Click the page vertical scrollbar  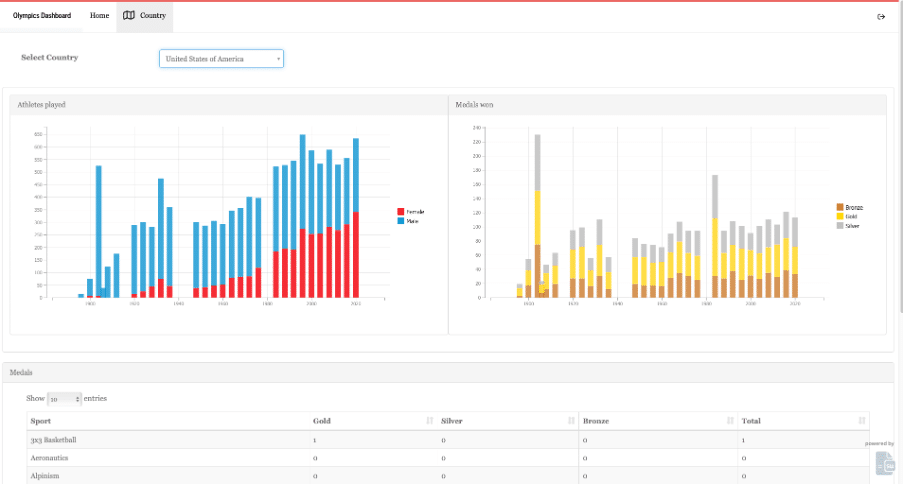coord(901,158)
